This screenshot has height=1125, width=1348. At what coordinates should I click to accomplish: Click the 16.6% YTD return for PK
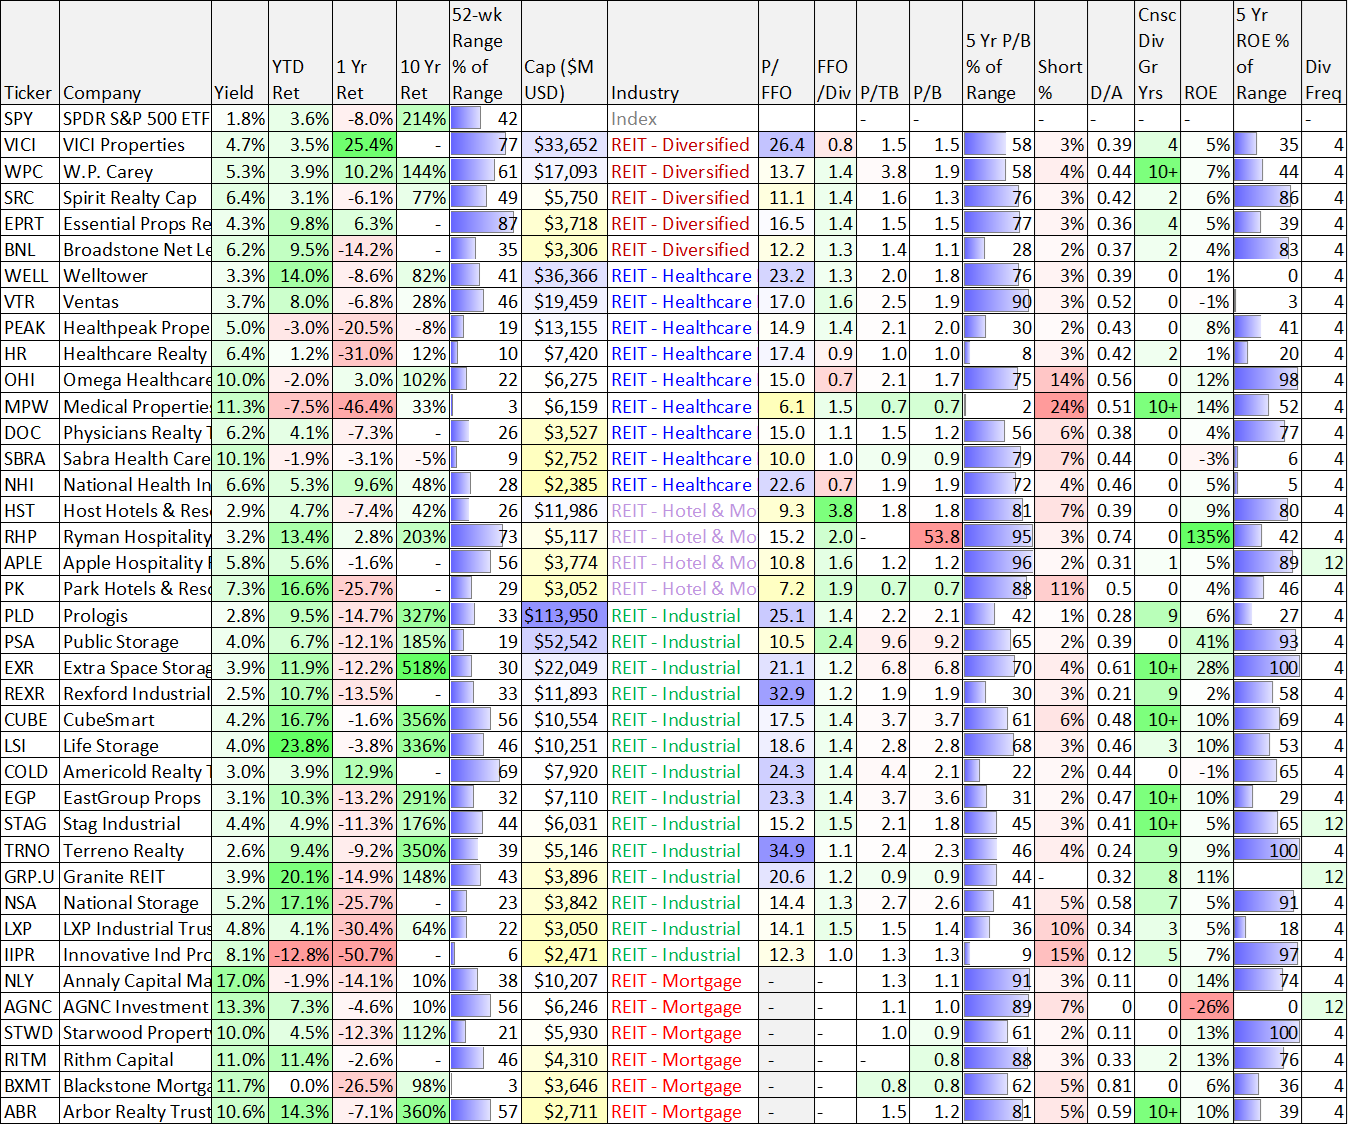[x=300, y=588]
